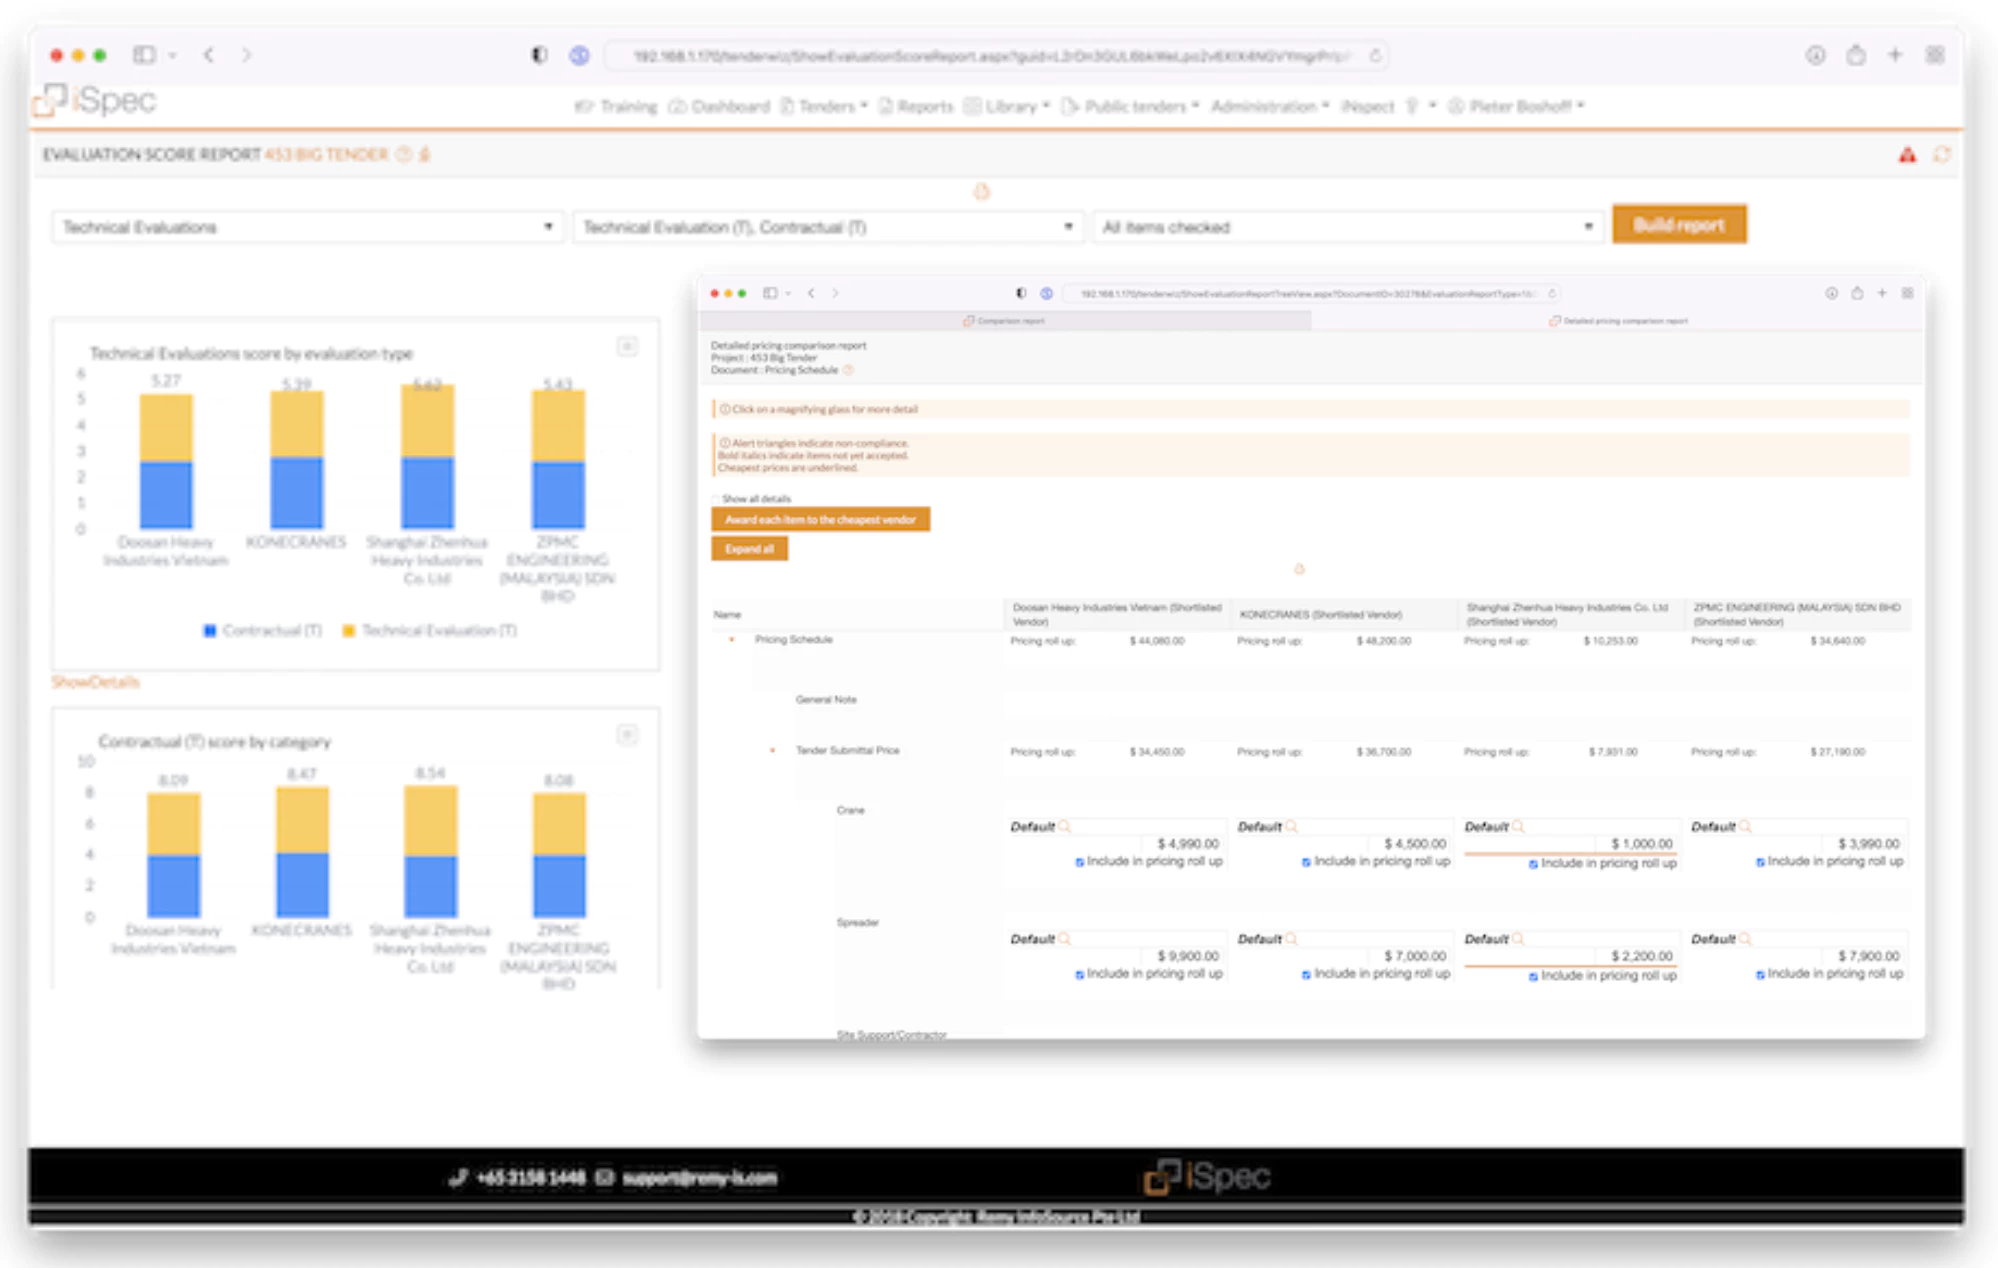Toggle KONECRANES Crane include in pricing roll up

point(1306,862)
